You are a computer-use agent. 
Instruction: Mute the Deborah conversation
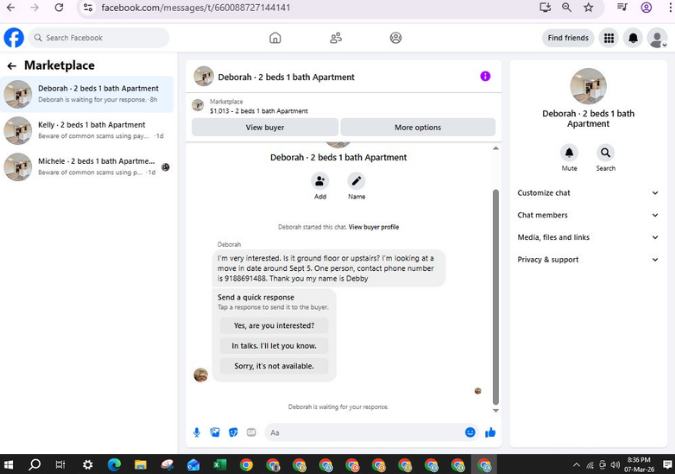(569, 152)
